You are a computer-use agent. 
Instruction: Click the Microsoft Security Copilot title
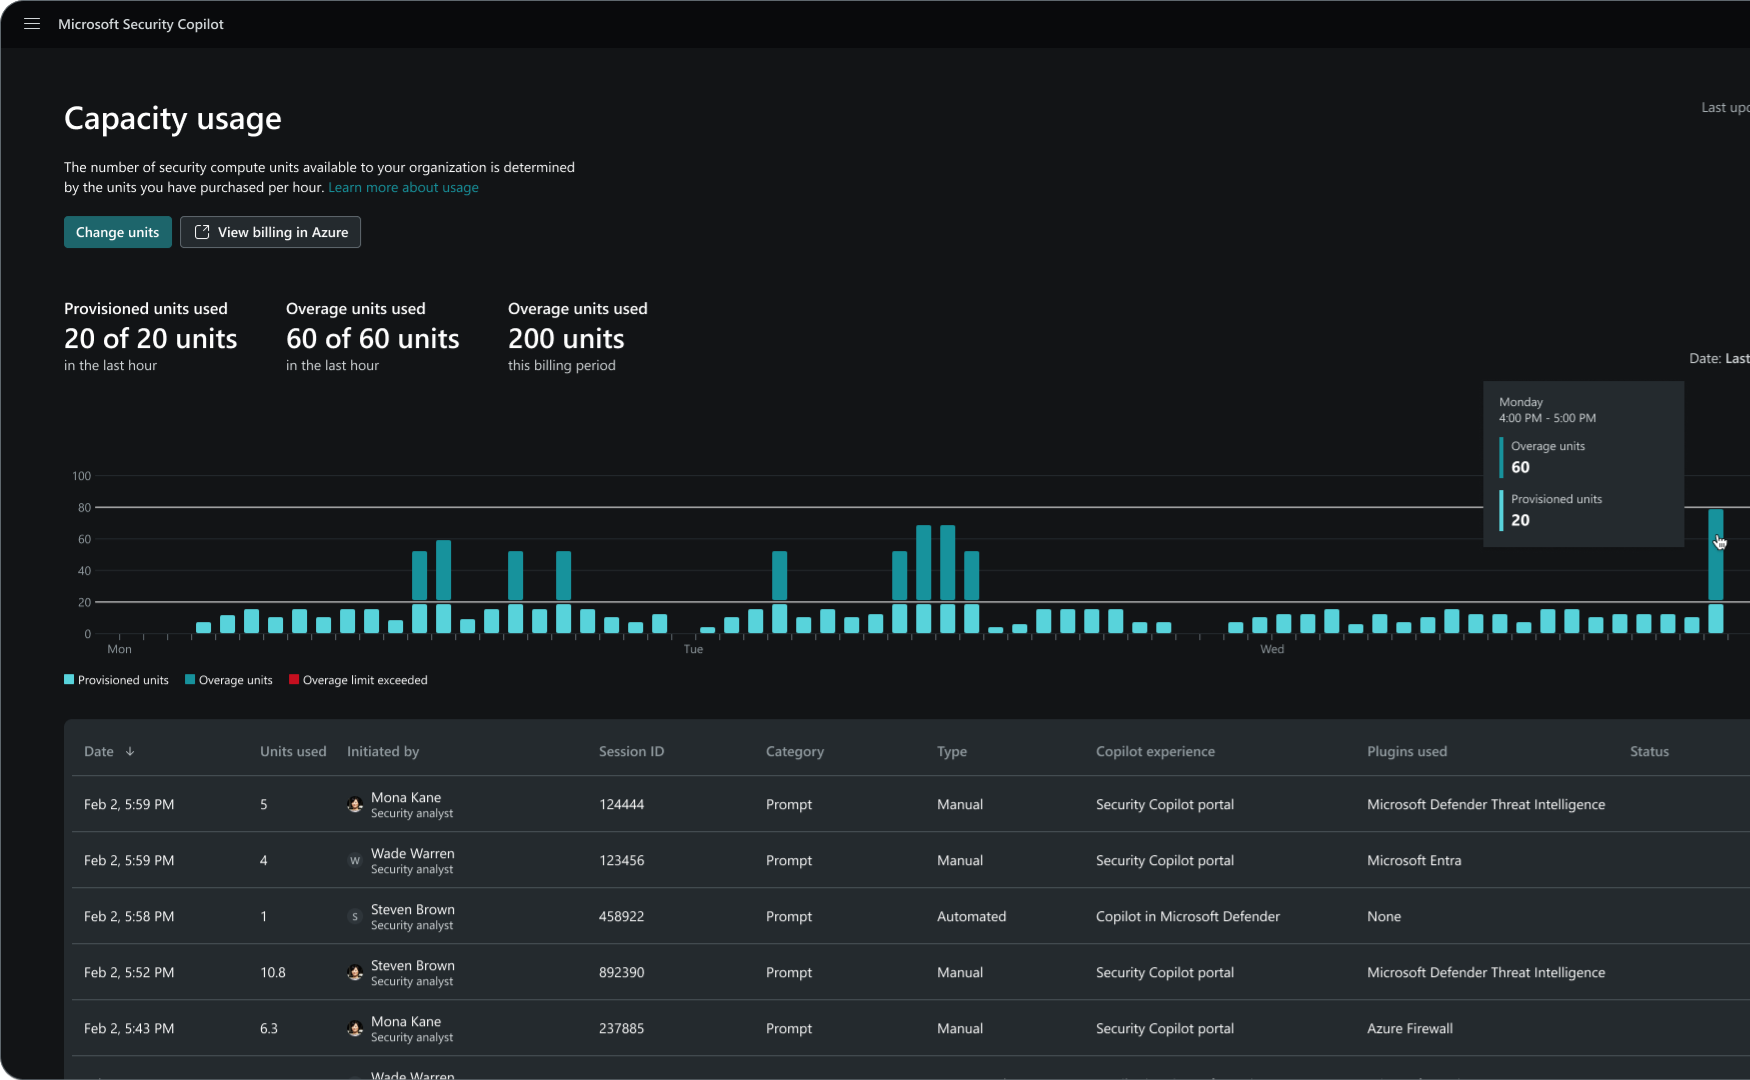141,23
